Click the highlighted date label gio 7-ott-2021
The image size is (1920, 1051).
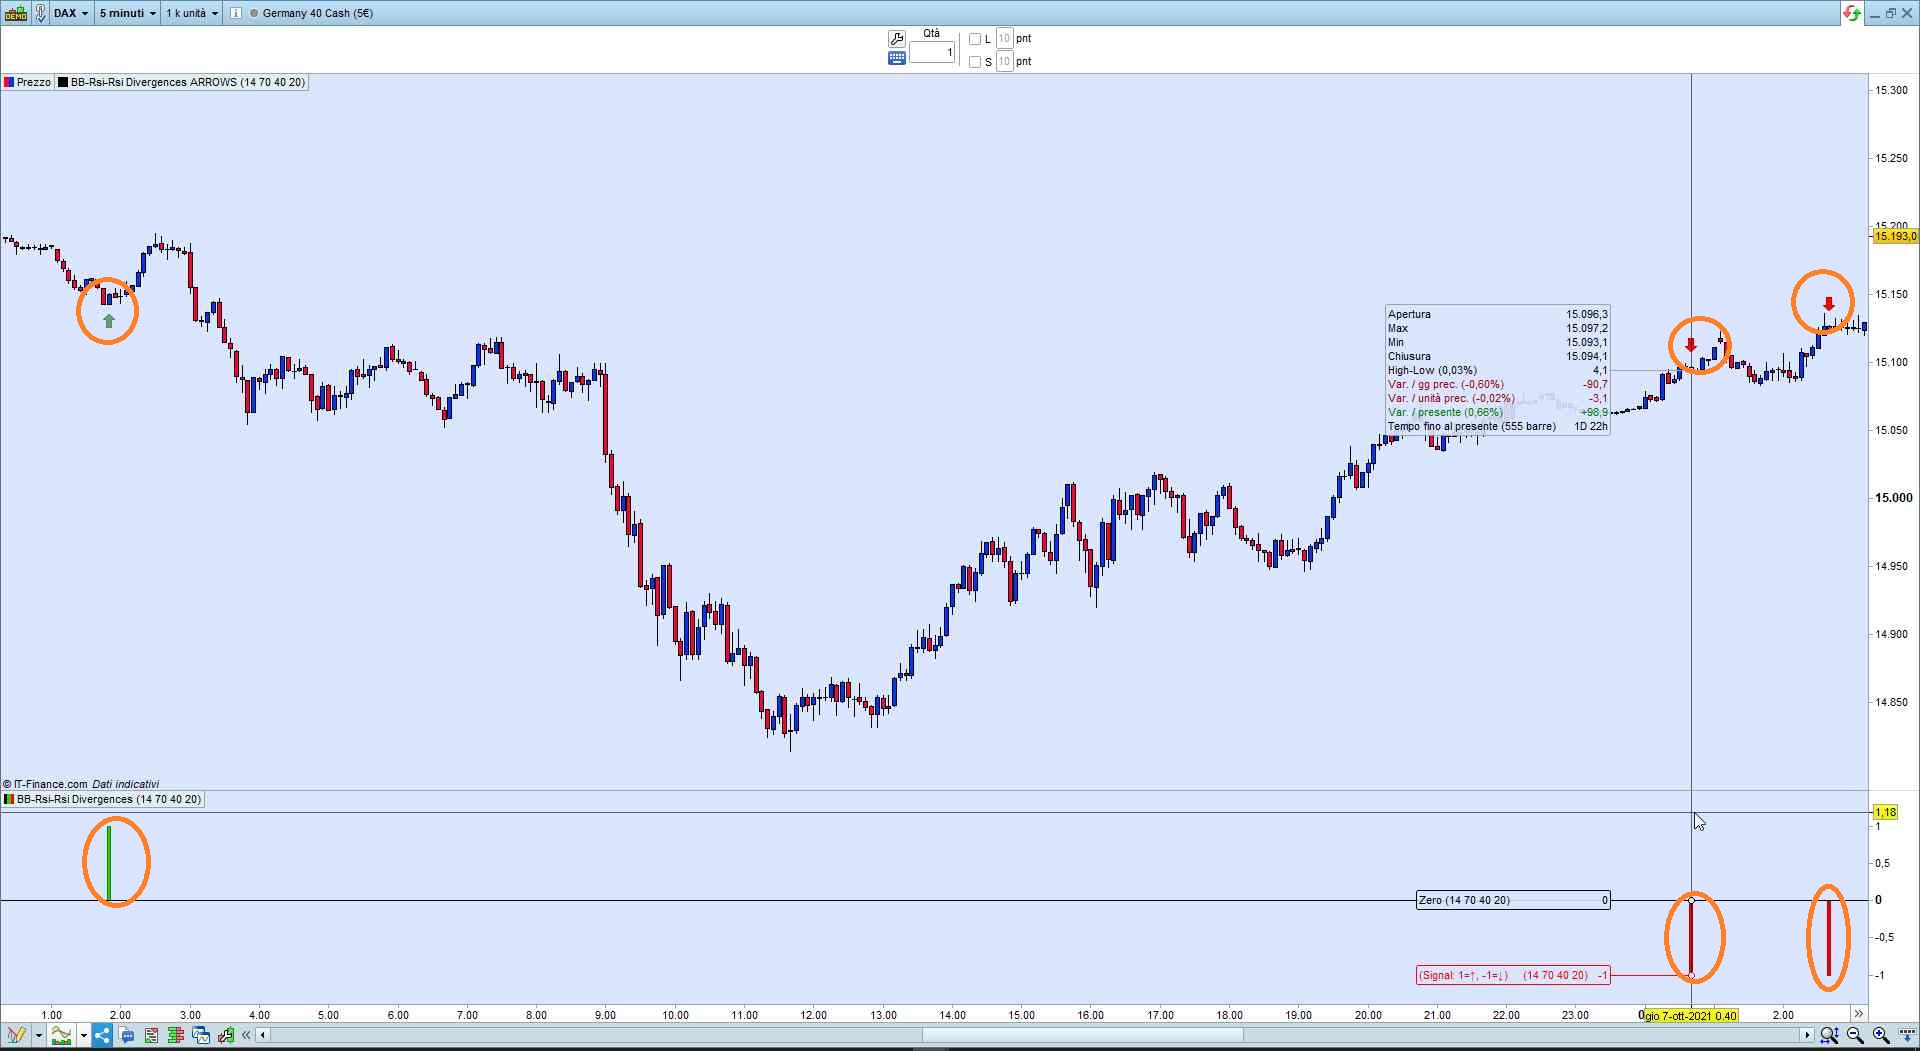coord(1690,1015)
